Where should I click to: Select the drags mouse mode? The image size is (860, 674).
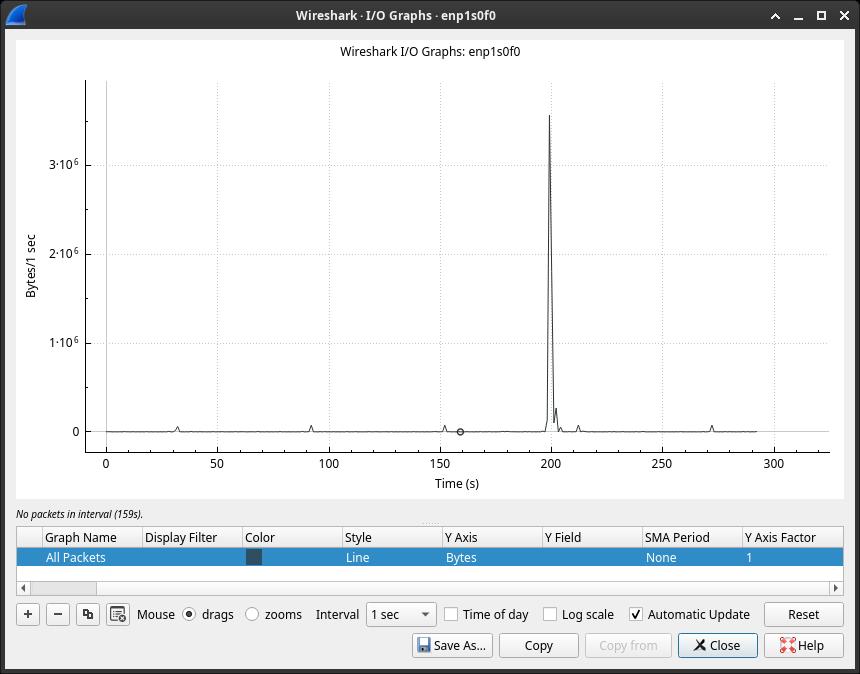(189, 614)
